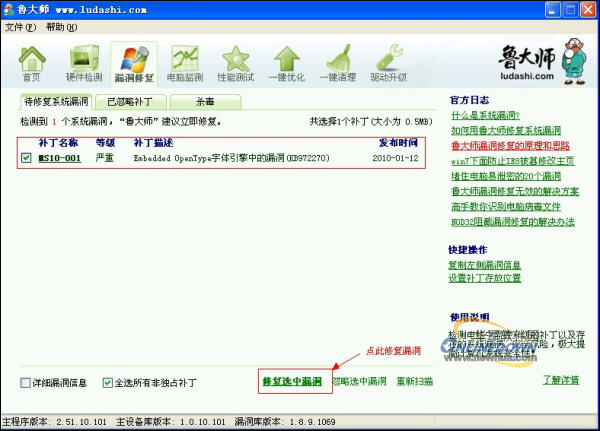
Task: Switch to 待修复系统漏洞 tab
Action: [x=56, y=102]
